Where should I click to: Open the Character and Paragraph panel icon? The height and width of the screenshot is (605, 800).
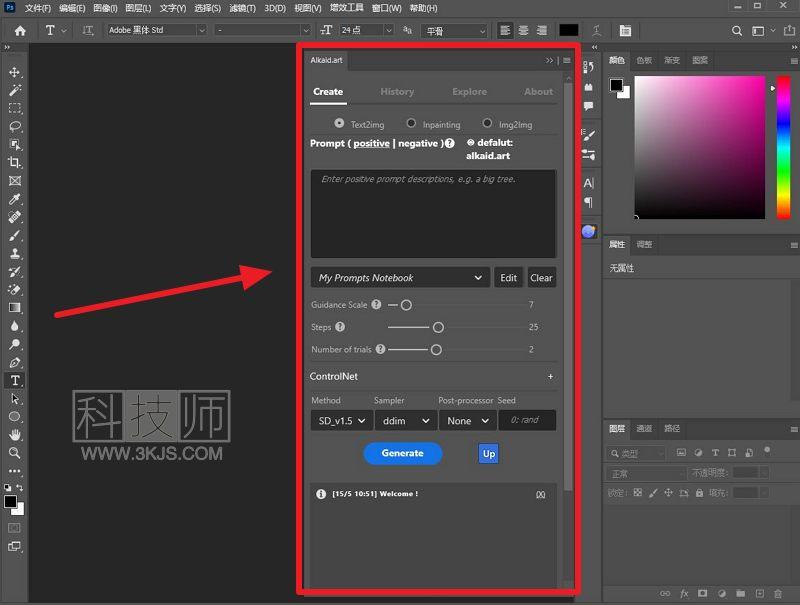click(x=625, y=31)
